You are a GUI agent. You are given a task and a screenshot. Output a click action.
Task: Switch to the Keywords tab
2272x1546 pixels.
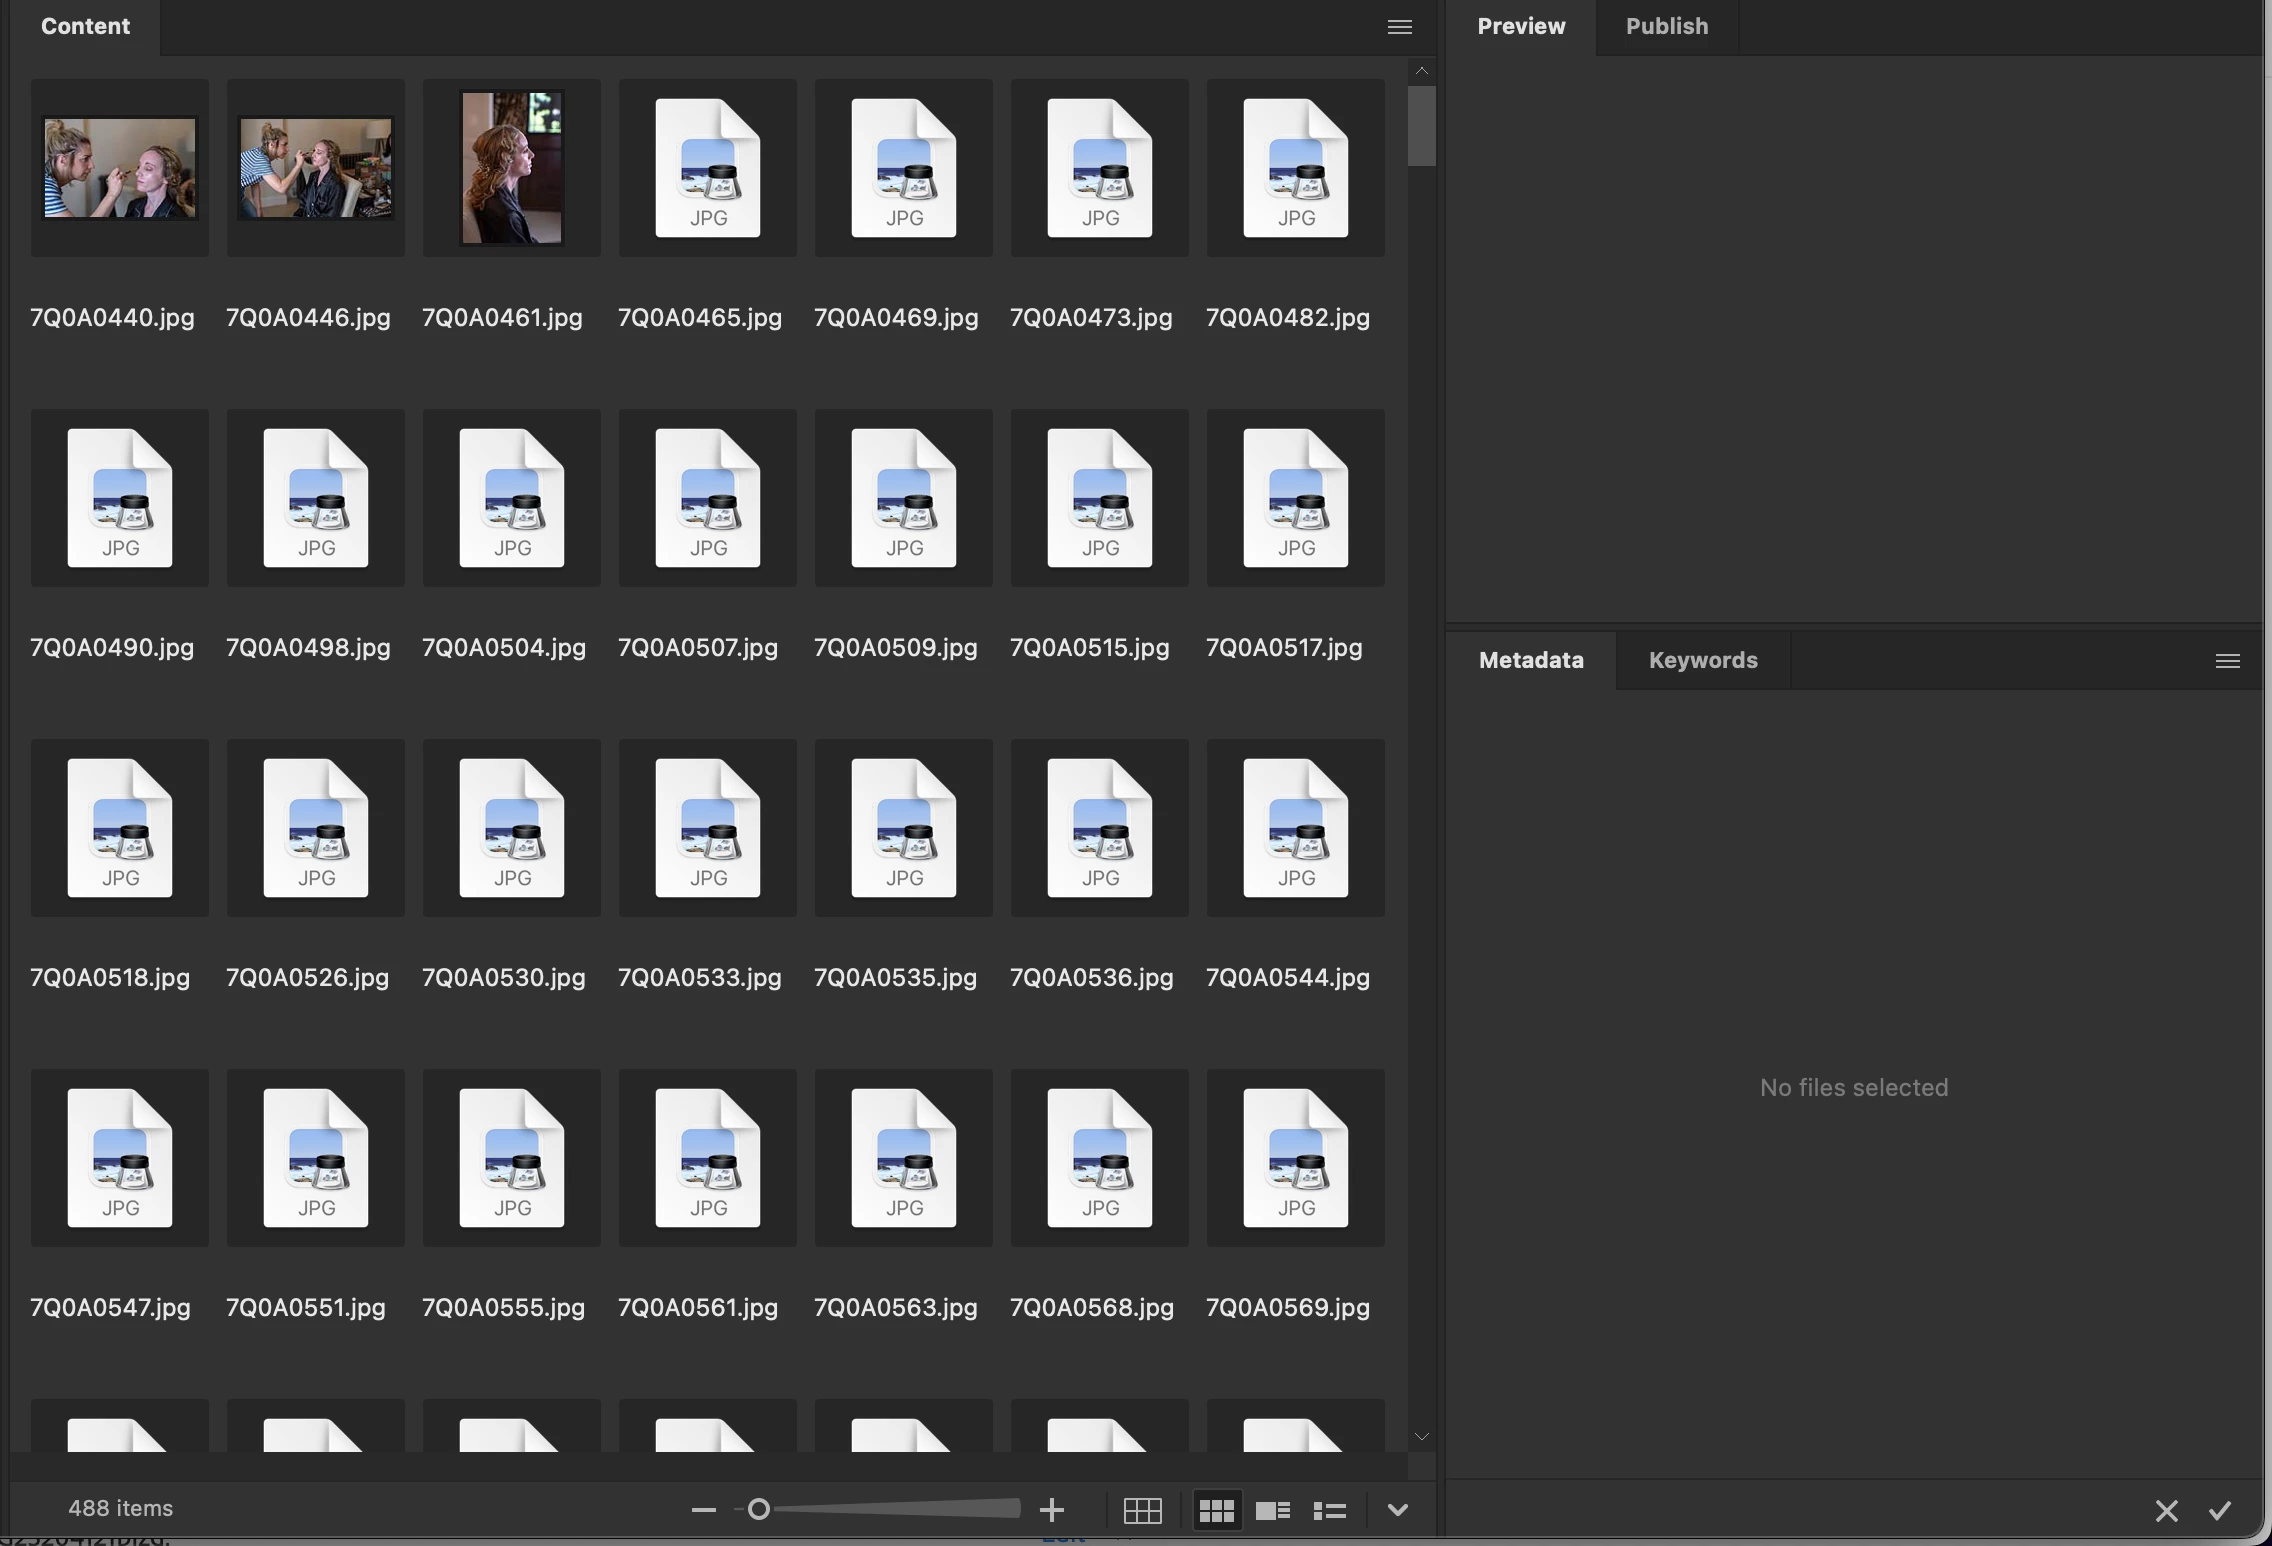point(1702,661)
